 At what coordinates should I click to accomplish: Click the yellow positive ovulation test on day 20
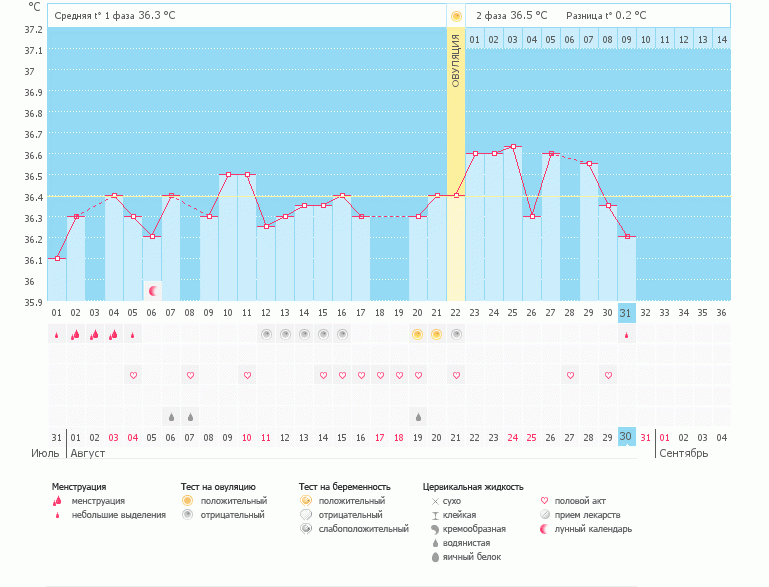tap(418, 334)
